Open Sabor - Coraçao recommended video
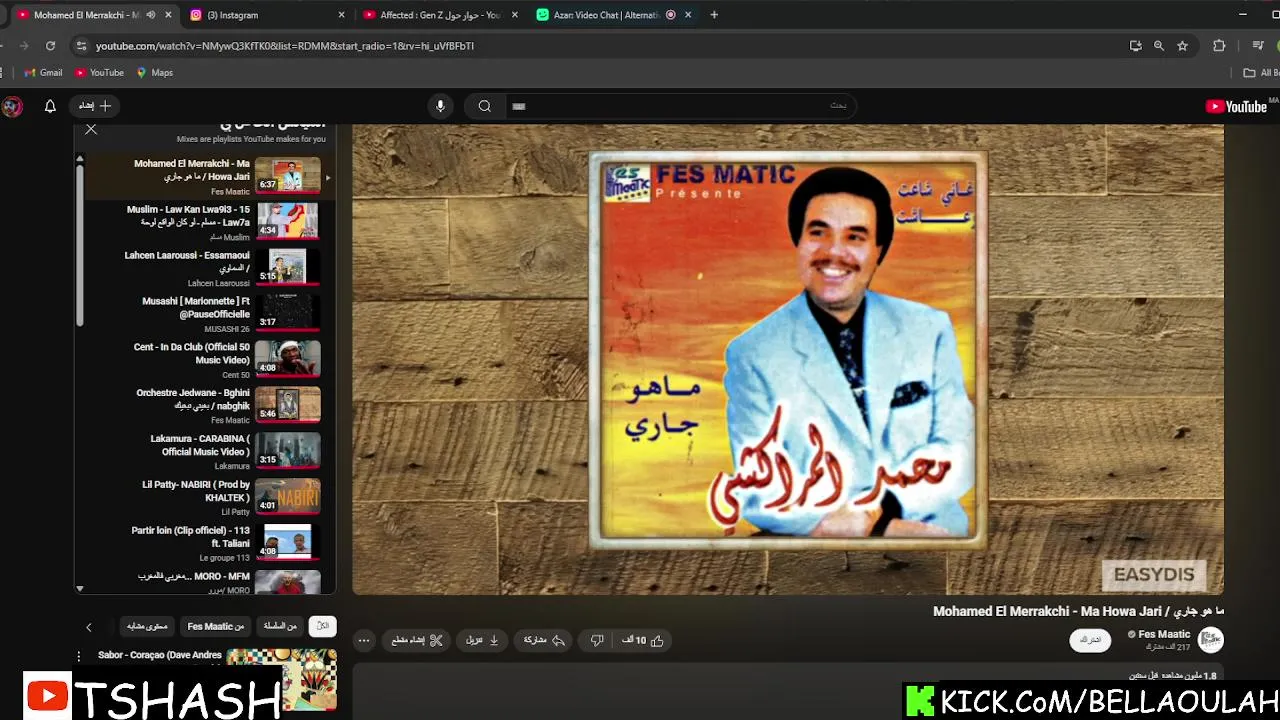 pos(281,680)
